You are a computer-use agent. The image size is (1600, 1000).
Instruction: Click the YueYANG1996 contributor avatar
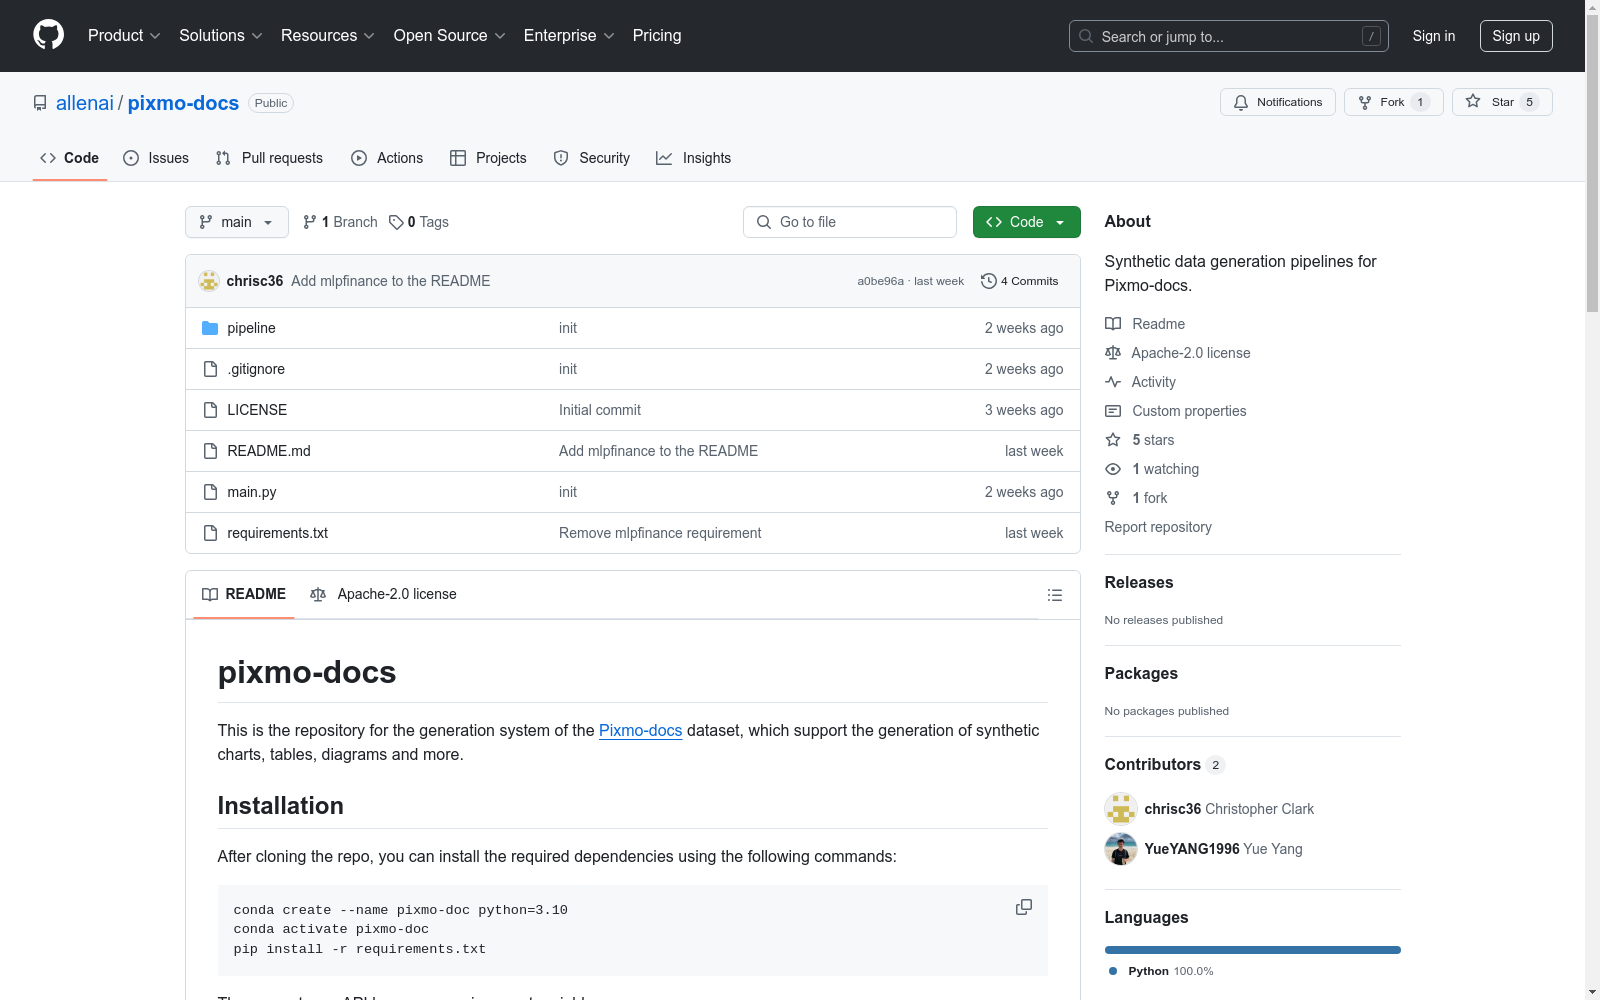[x=1121, y=849]
